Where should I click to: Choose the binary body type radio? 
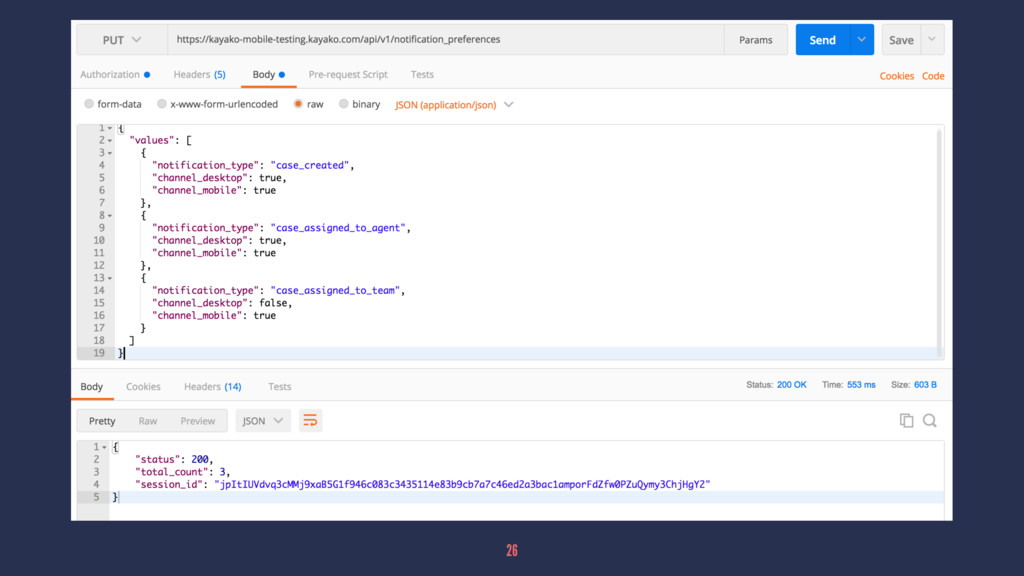(x=344, y=104)
